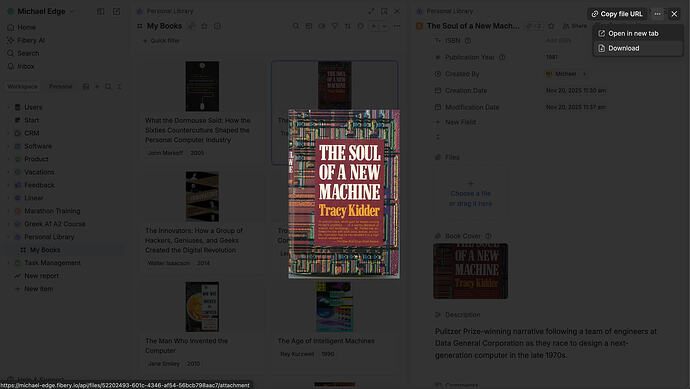Switch to the Personal tab

[x=61, y=87]
